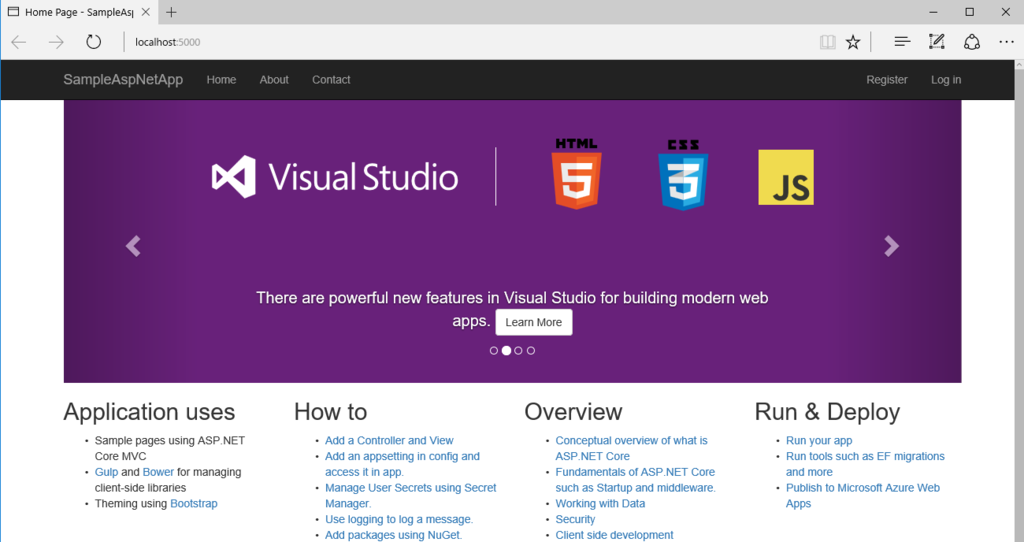Close the Home Page tab
Viewport: 1024px width, 542px height.
click(146, 12)
